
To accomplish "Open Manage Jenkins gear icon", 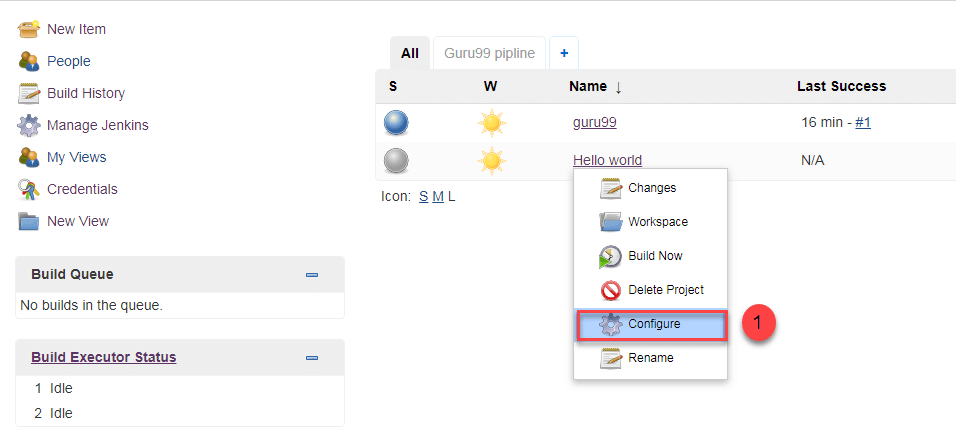I will 29,125.
